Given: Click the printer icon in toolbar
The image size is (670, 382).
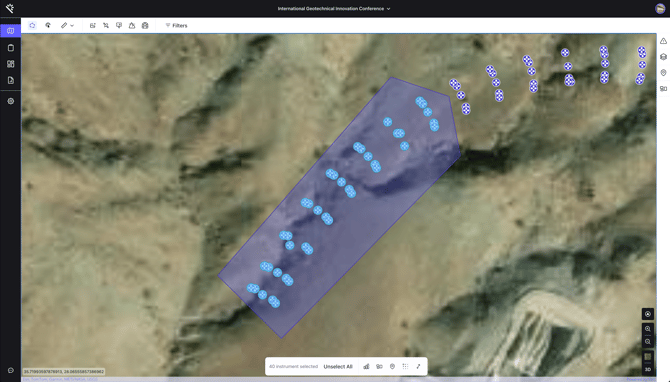Looking at the screenshot, I should pyautogui.click(x=145, y=26).
